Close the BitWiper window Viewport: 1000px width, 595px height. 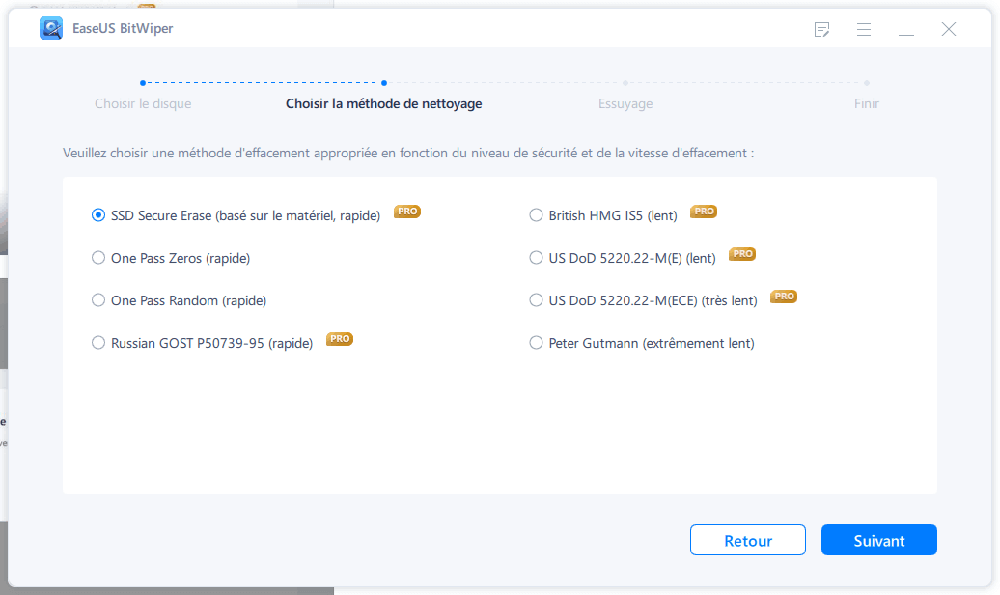948,29
